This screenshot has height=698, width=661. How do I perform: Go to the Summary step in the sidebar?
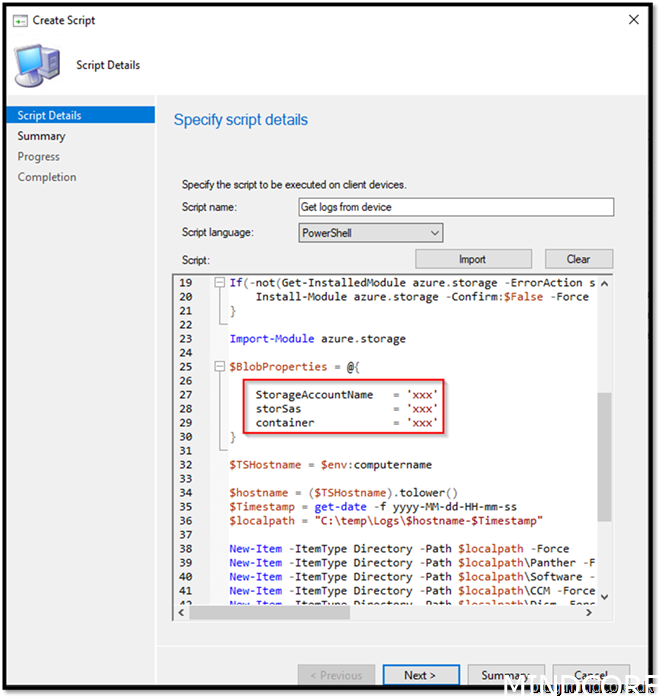(41, 136)
